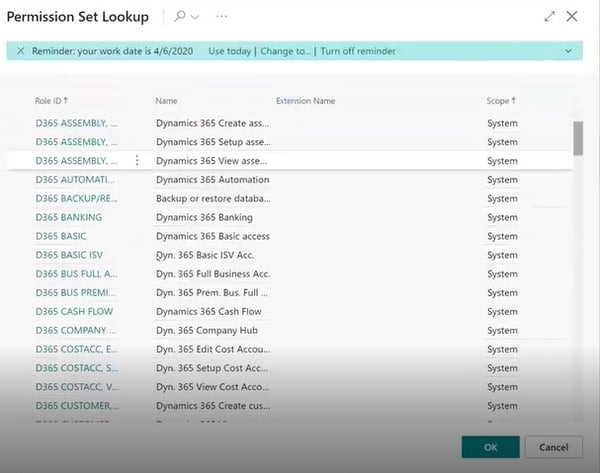Viewport: 600px width, 473px height.
Task: Click 'Dynamics 365 Create cus...' name cell
Action: point(213,406)
